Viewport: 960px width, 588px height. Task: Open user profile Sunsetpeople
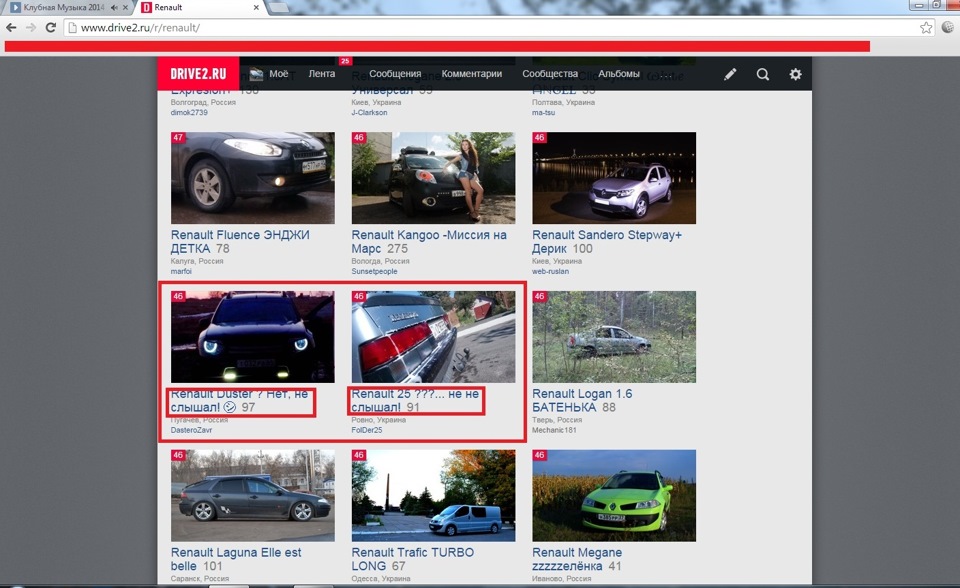[x=374, y=271]
